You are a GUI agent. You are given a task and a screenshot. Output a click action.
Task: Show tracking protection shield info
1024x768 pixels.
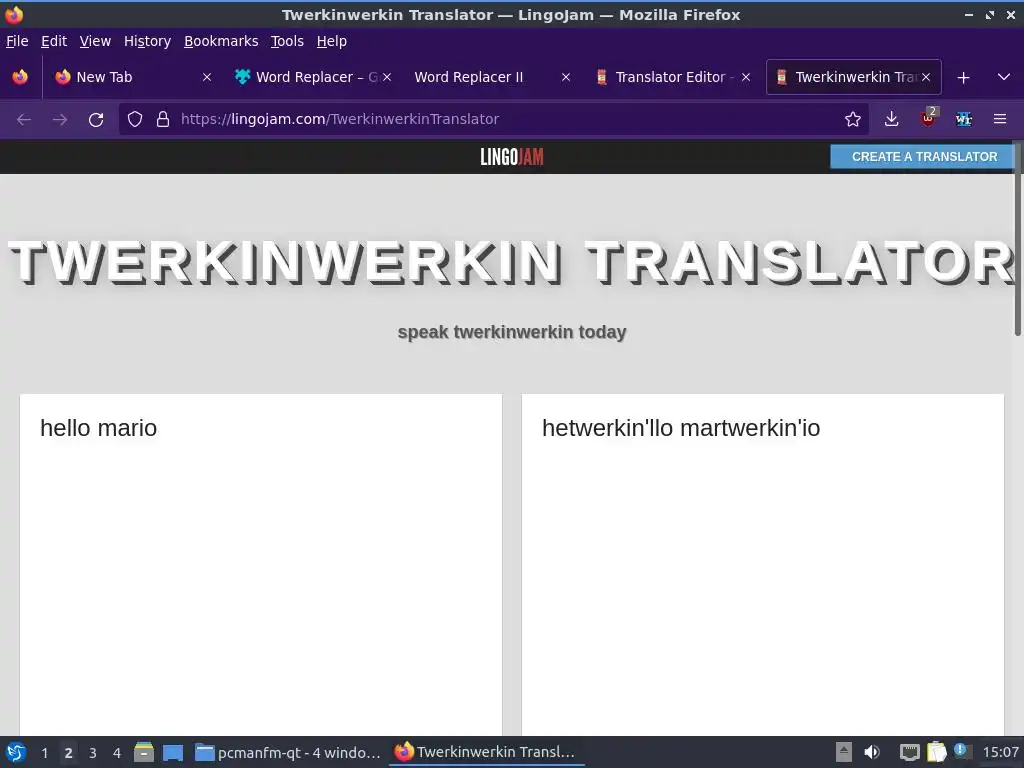tap(135, 120)
